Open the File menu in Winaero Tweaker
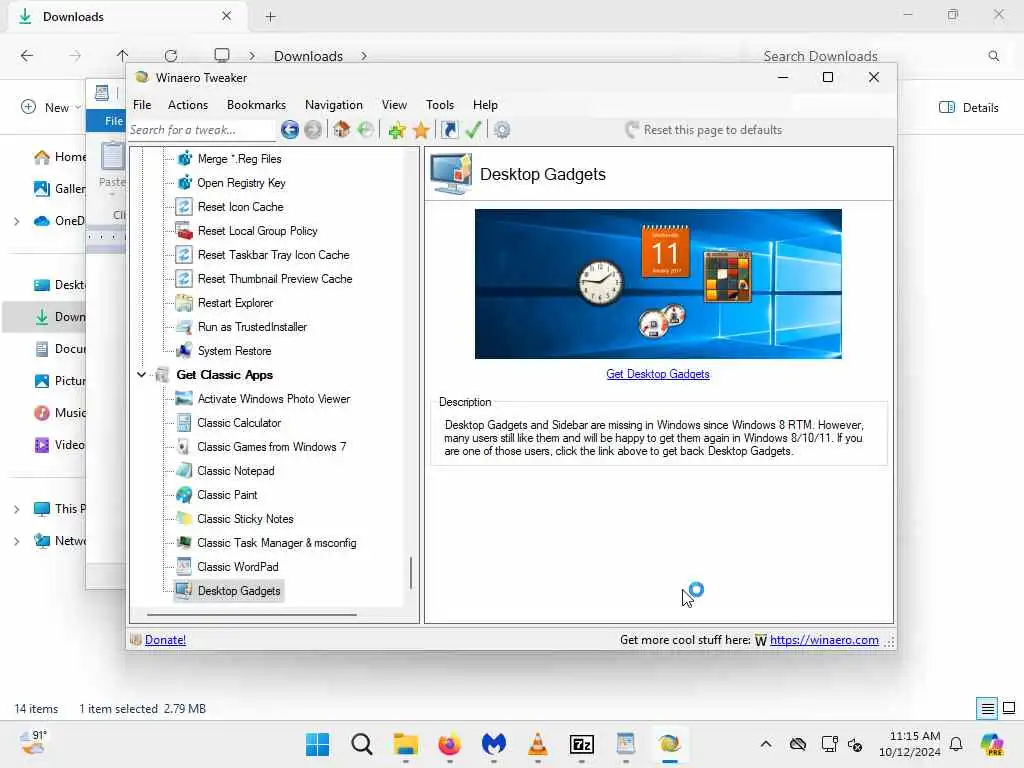 pos(142,104)
